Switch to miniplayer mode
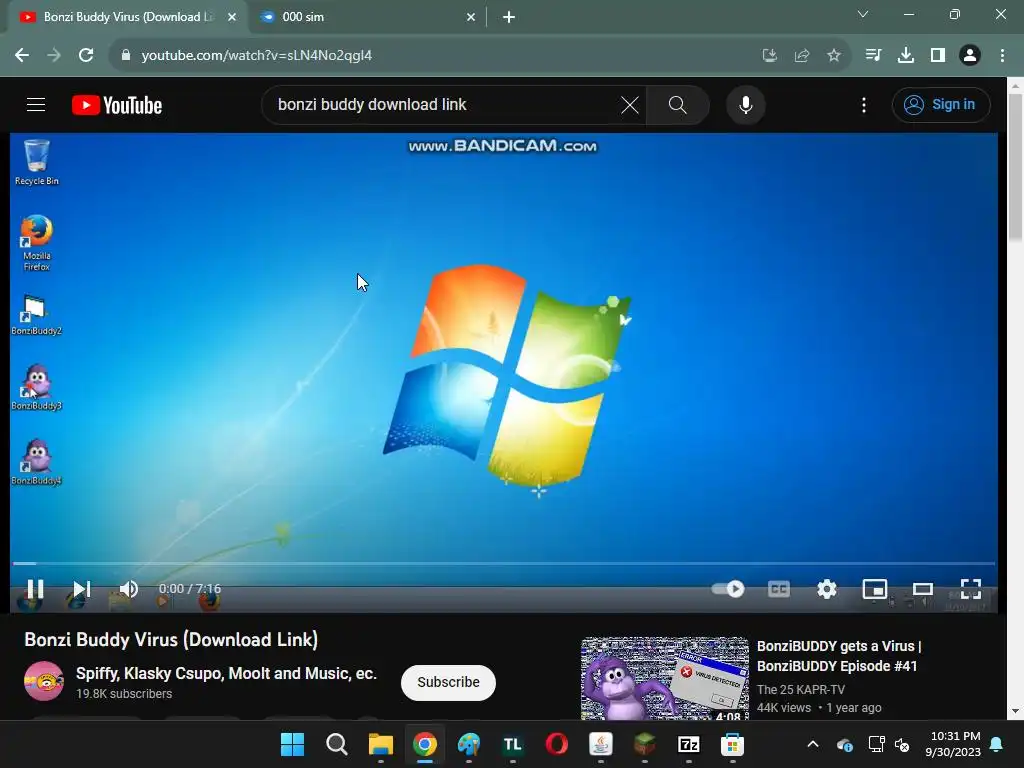Viewport: 1024px width, 768px height. [x=874, y=589]
